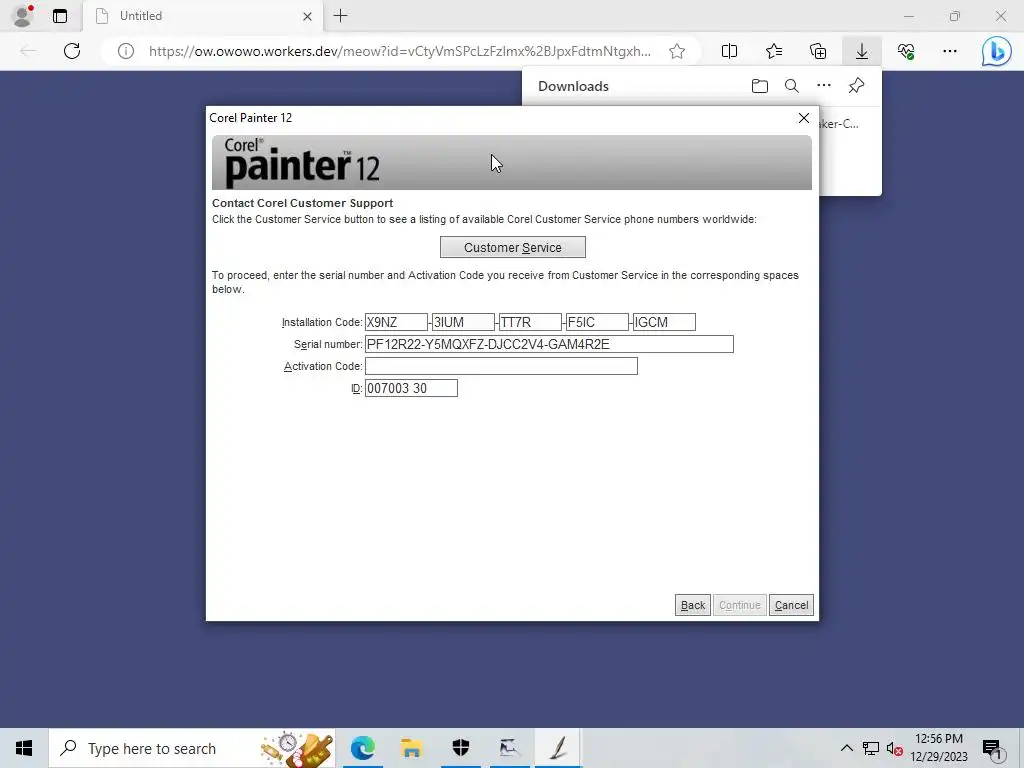
Task: Open network status tray icon
Action: pyautogui.click(x=871, y=748)
